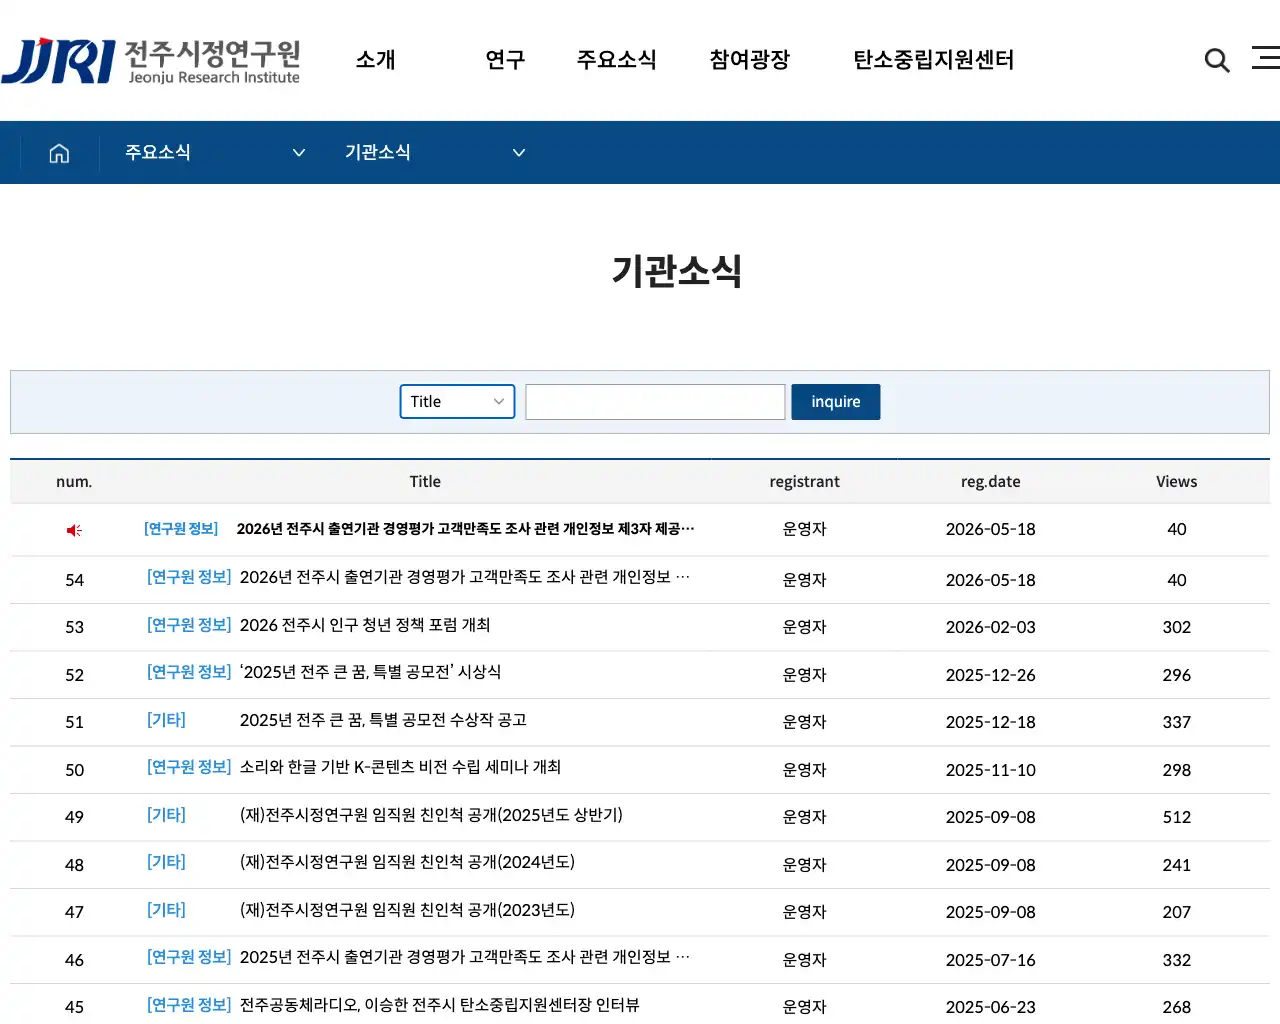Click the num. column header
Viewport: 1280px width, 1024px height.
[x=74, y=482]
